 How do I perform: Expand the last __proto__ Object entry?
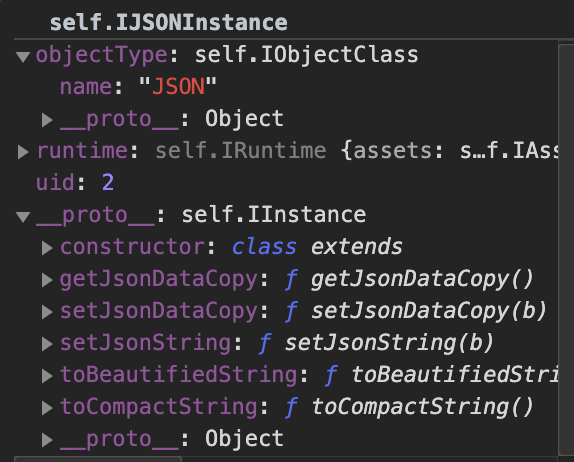47,440
